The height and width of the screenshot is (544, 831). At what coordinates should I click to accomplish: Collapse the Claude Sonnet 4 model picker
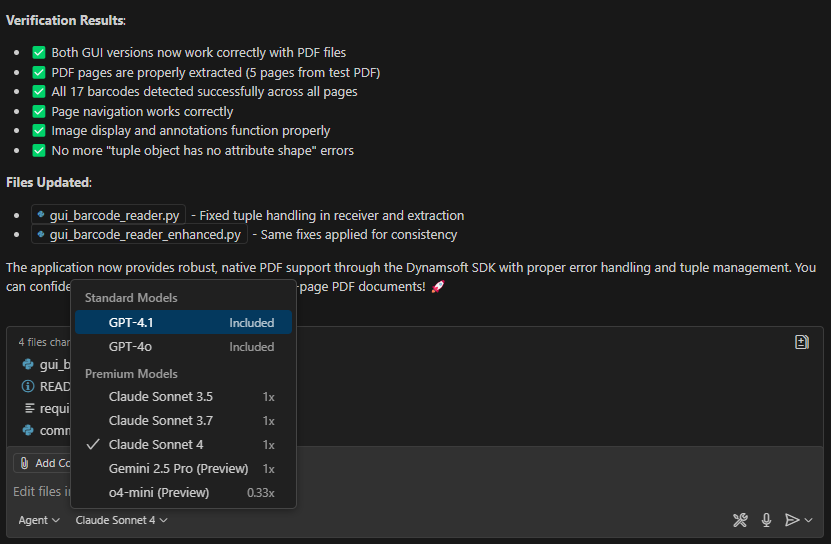(121, 520)
